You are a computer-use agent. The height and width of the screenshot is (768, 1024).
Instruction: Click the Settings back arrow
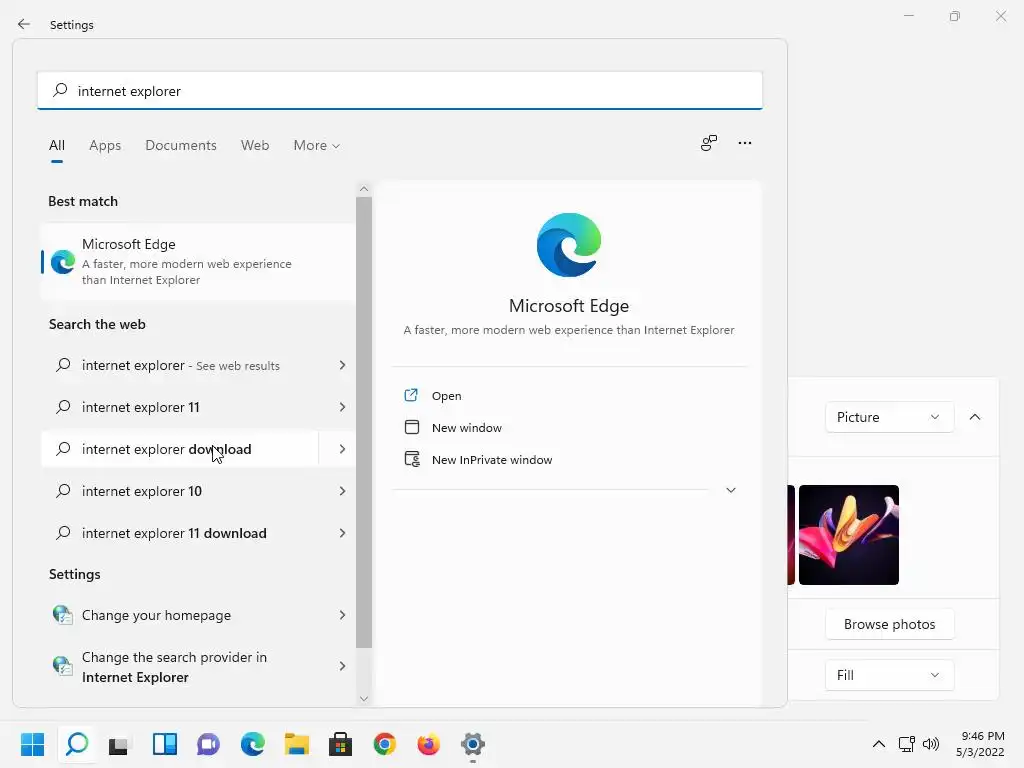point(24,24)
